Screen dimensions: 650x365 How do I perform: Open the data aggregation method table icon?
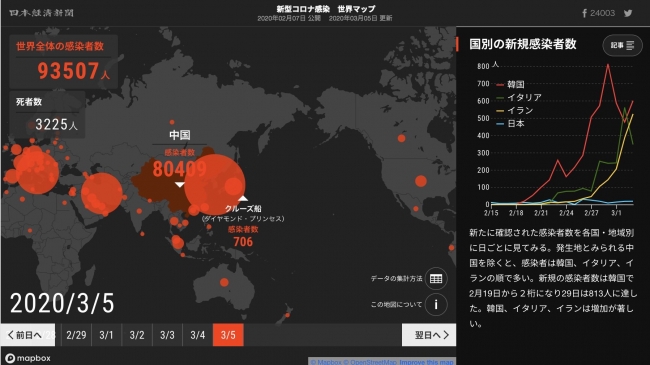436,278
